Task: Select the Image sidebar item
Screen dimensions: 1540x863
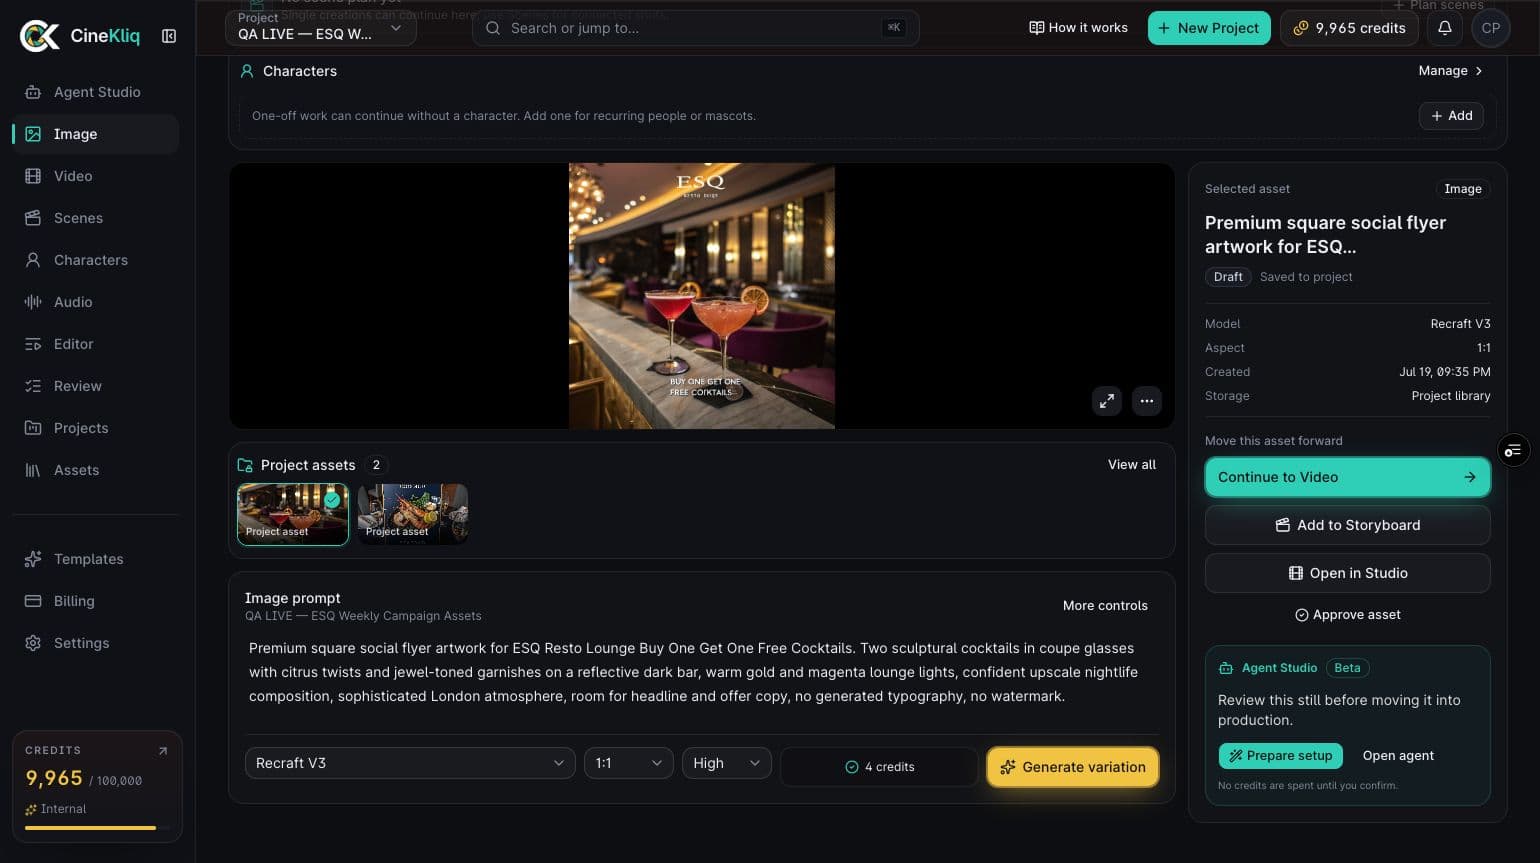Action: click(x=96, y=134)
